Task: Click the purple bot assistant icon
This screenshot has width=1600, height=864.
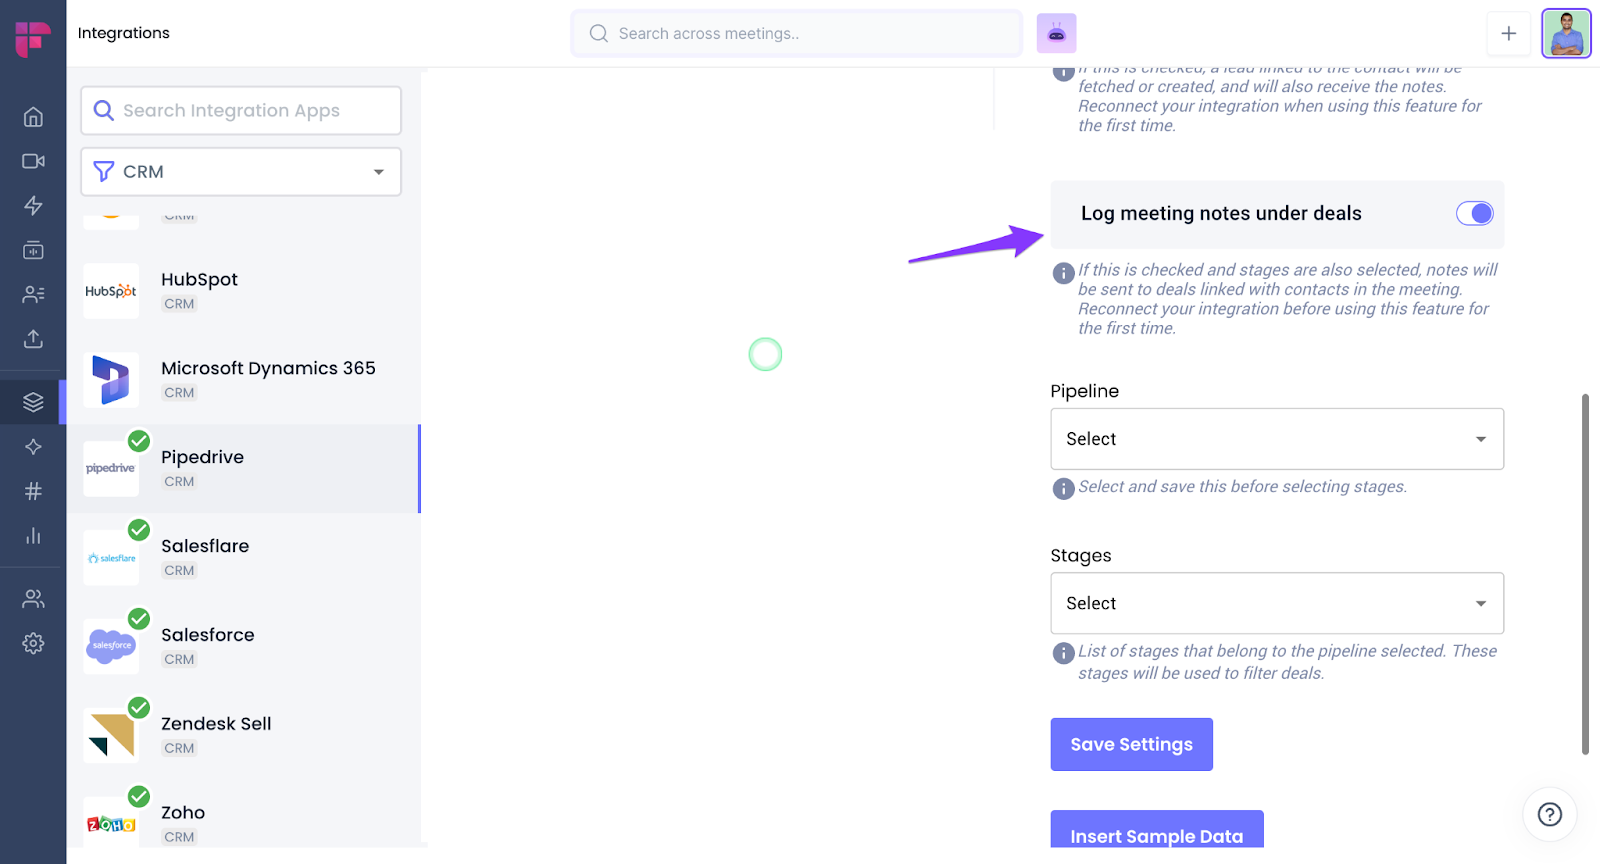Action: coord(1056,33)
